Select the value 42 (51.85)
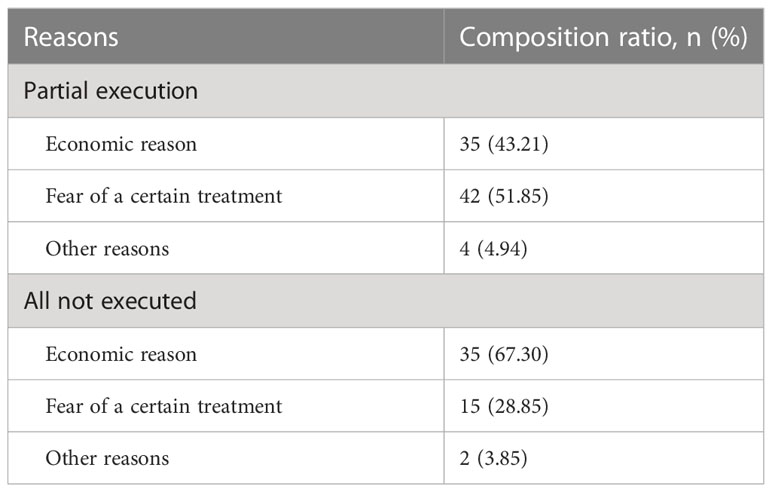This screenshot has height=492, width=772. [504, 196]
